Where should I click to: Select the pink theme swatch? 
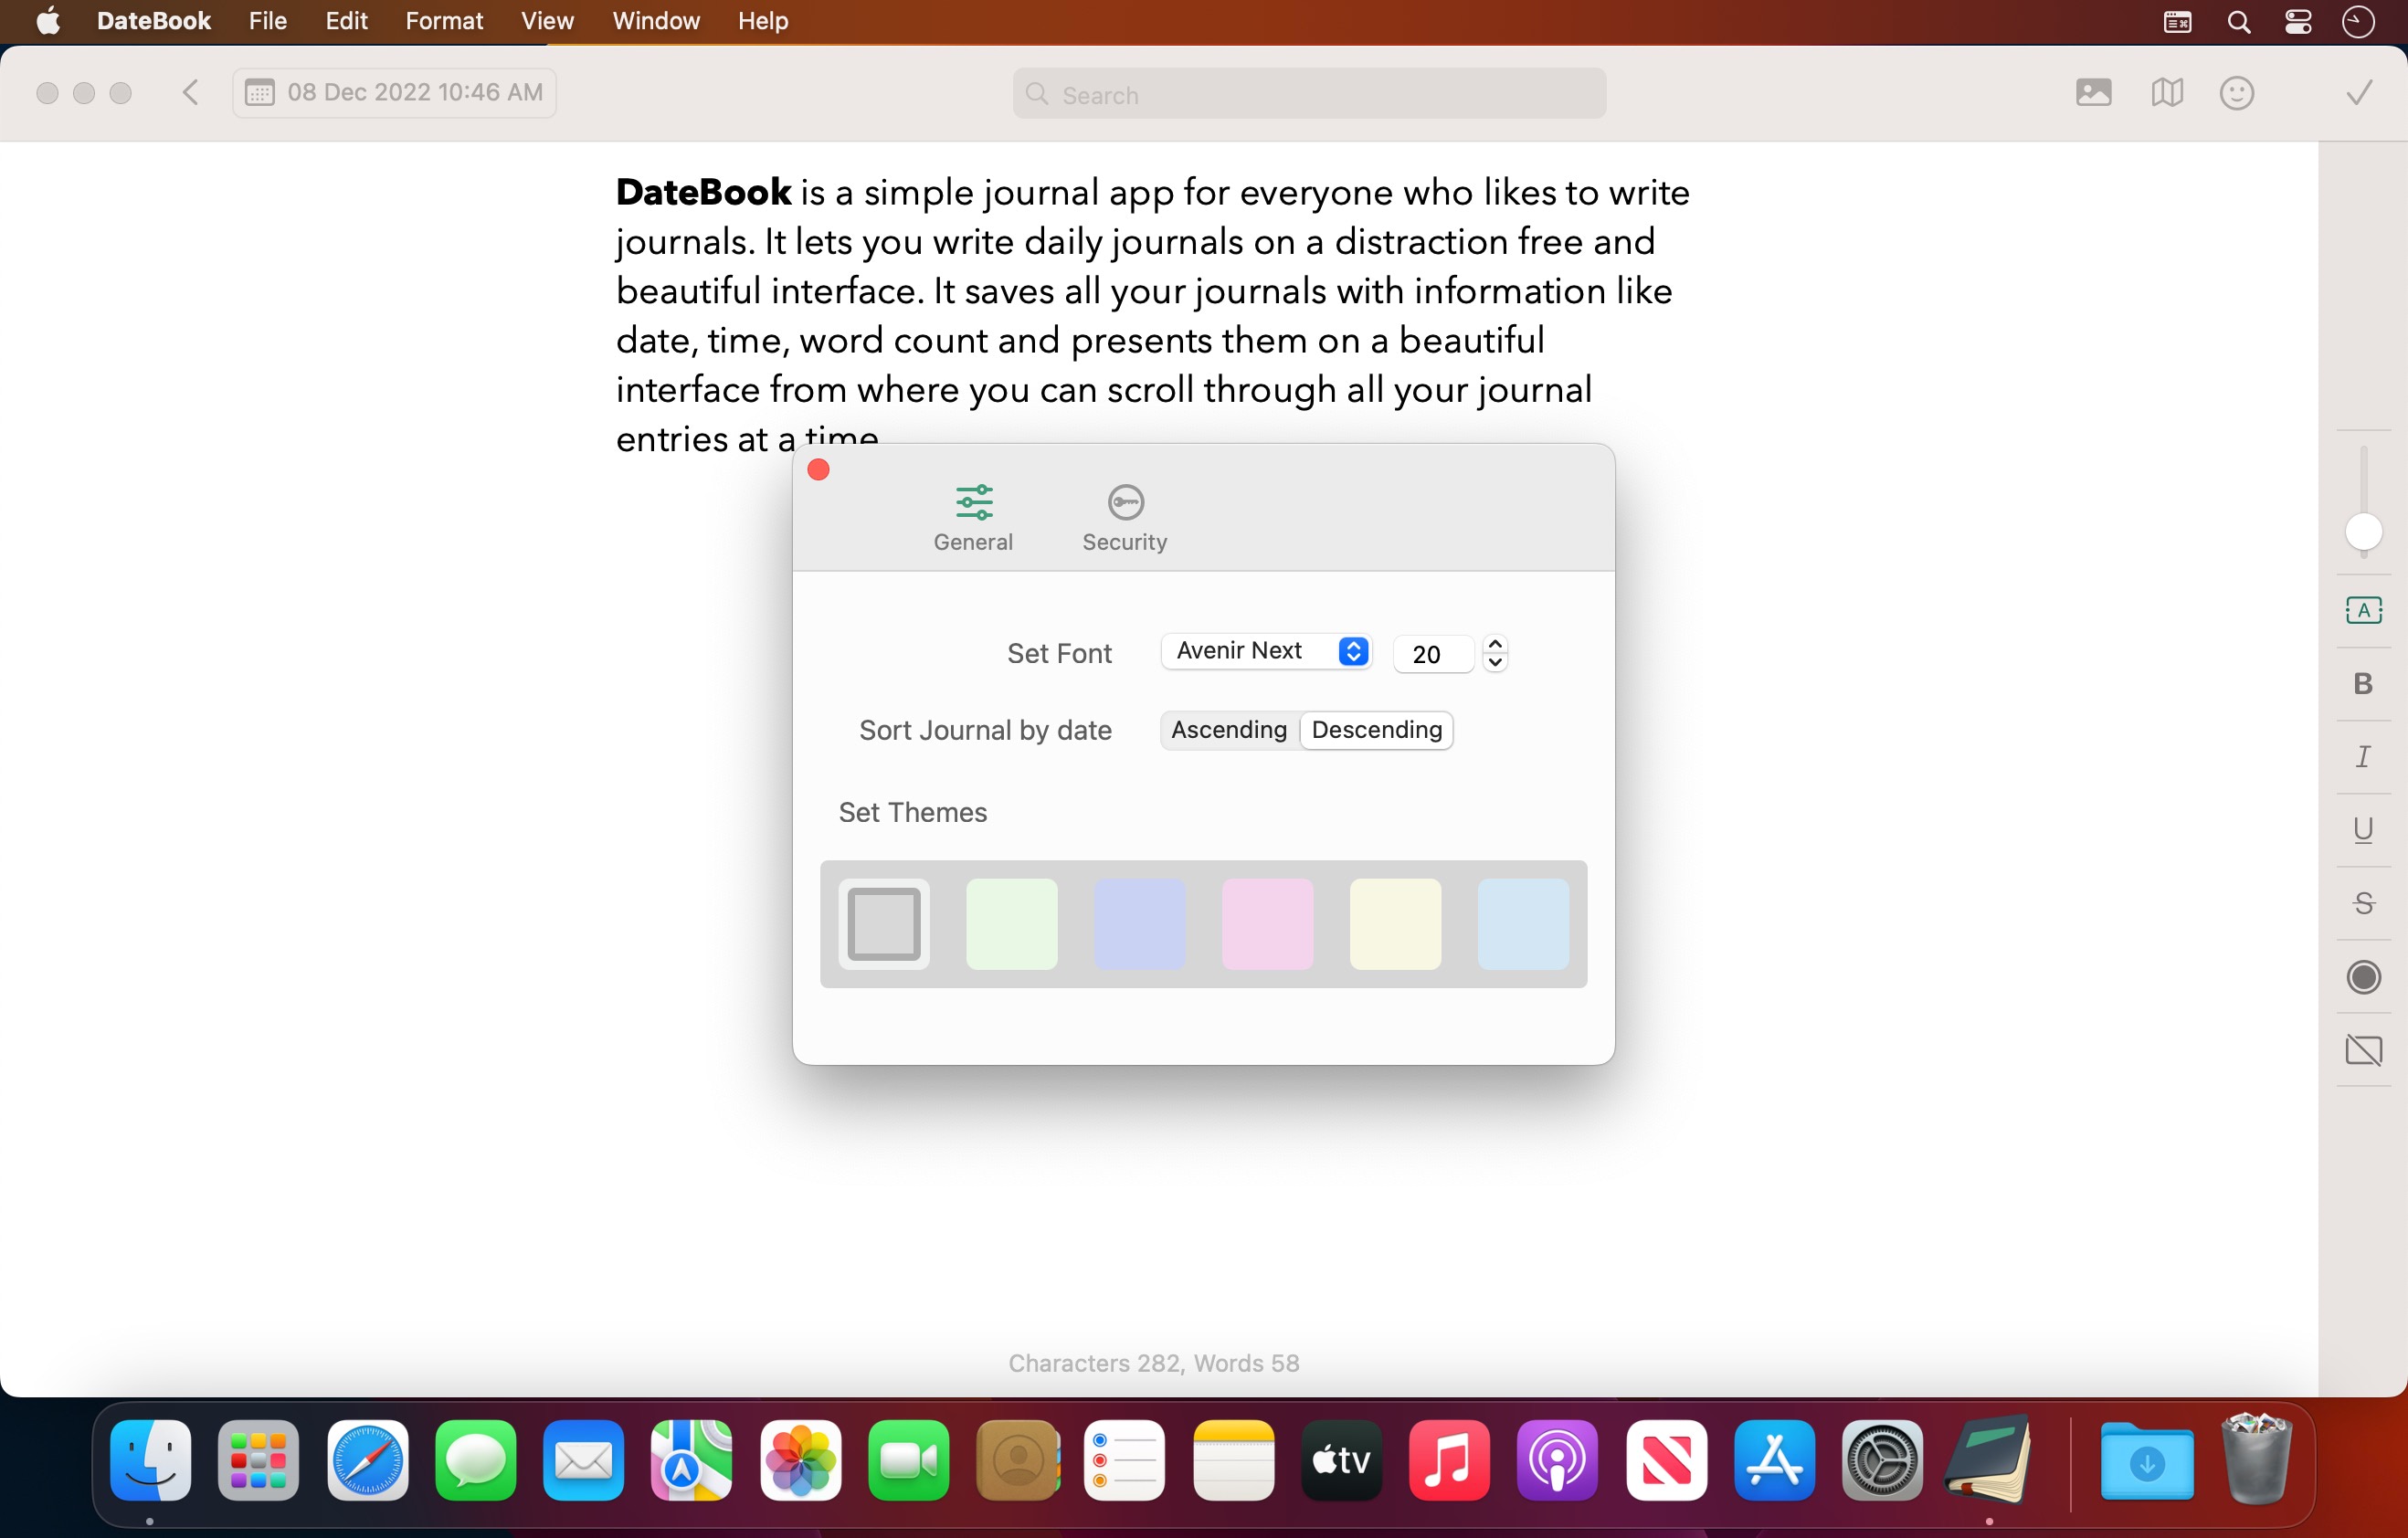click(x=1267, y=924)
